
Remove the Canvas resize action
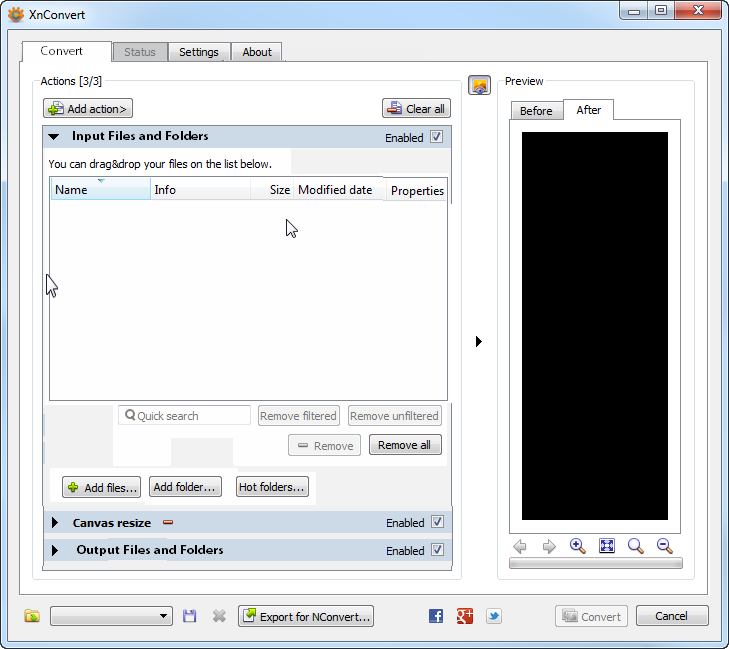pos(168,523)
